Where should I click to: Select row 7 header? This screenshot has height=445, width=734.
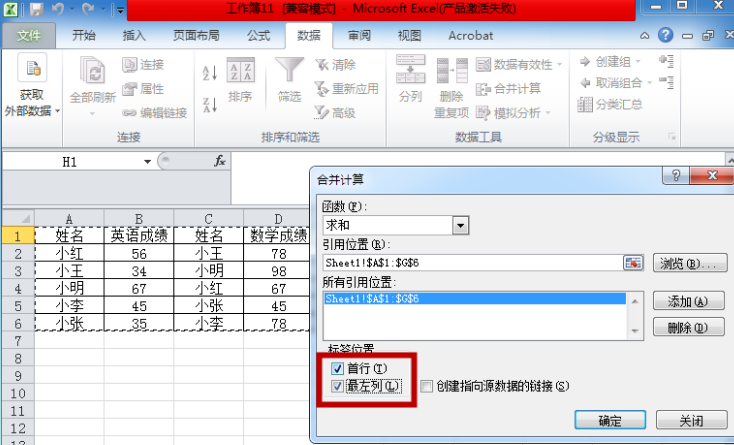click(x=18, y=341)
